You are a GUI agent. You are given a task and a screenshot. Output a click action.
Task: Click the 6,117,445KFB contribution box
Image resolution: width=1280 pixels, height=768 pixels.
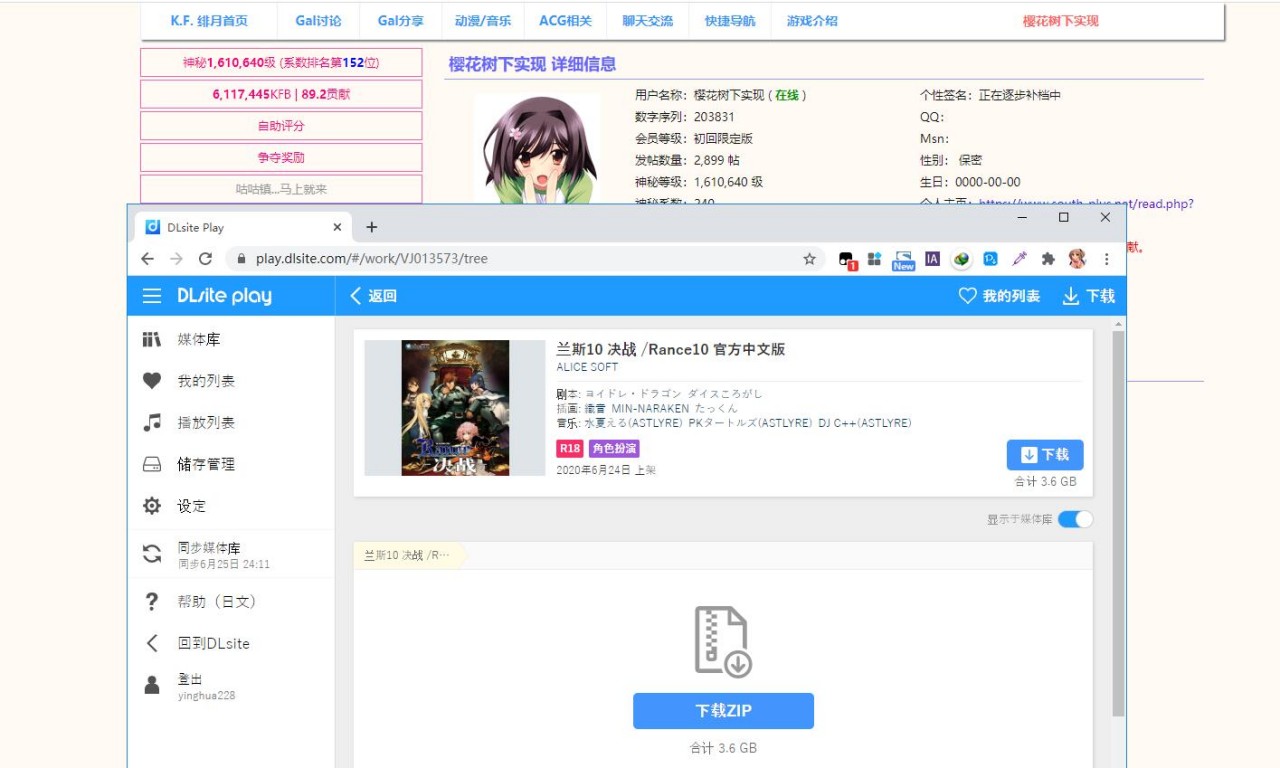281,94
